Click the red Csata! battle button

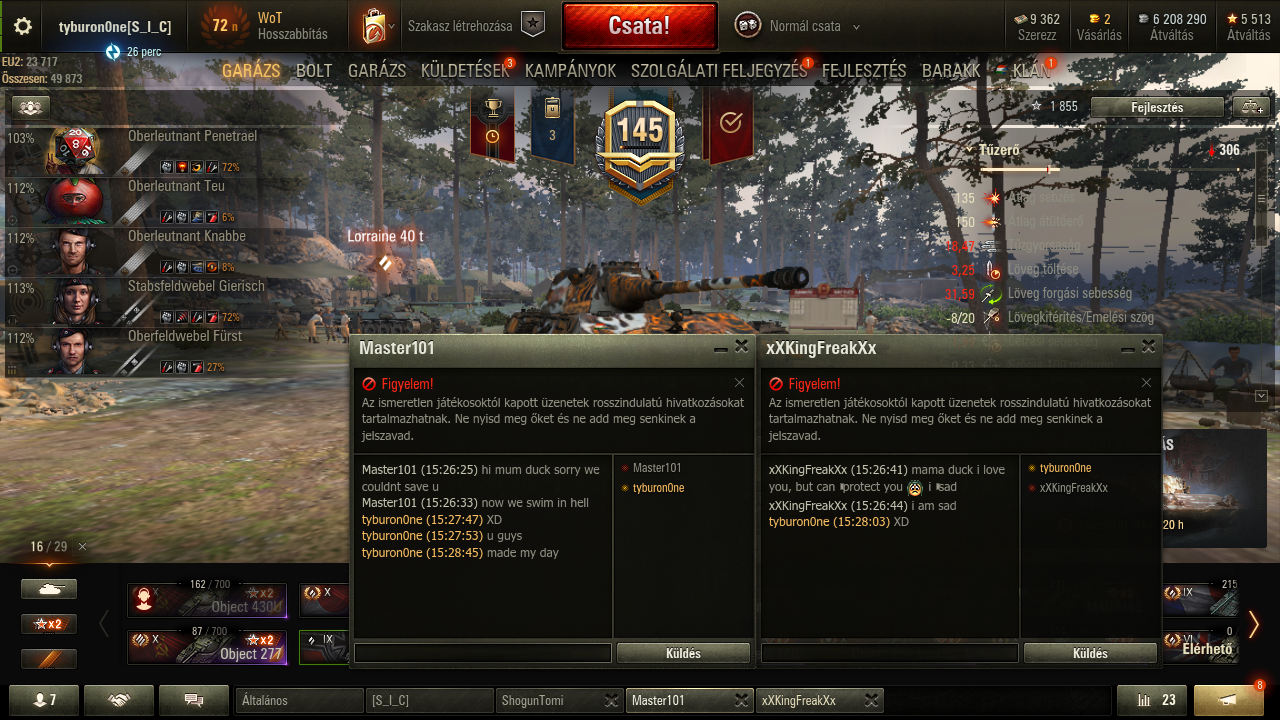(x=640, y=26)
